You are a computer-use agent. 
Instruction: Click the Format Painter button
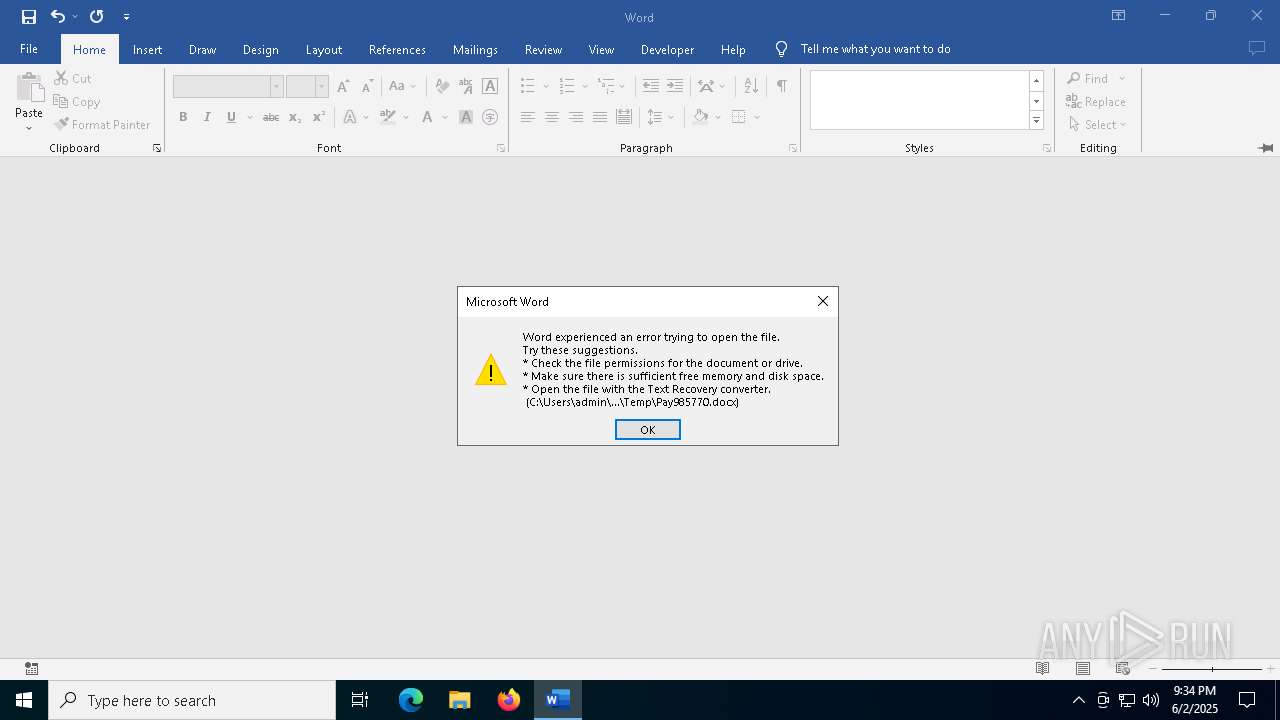(102, 124)
